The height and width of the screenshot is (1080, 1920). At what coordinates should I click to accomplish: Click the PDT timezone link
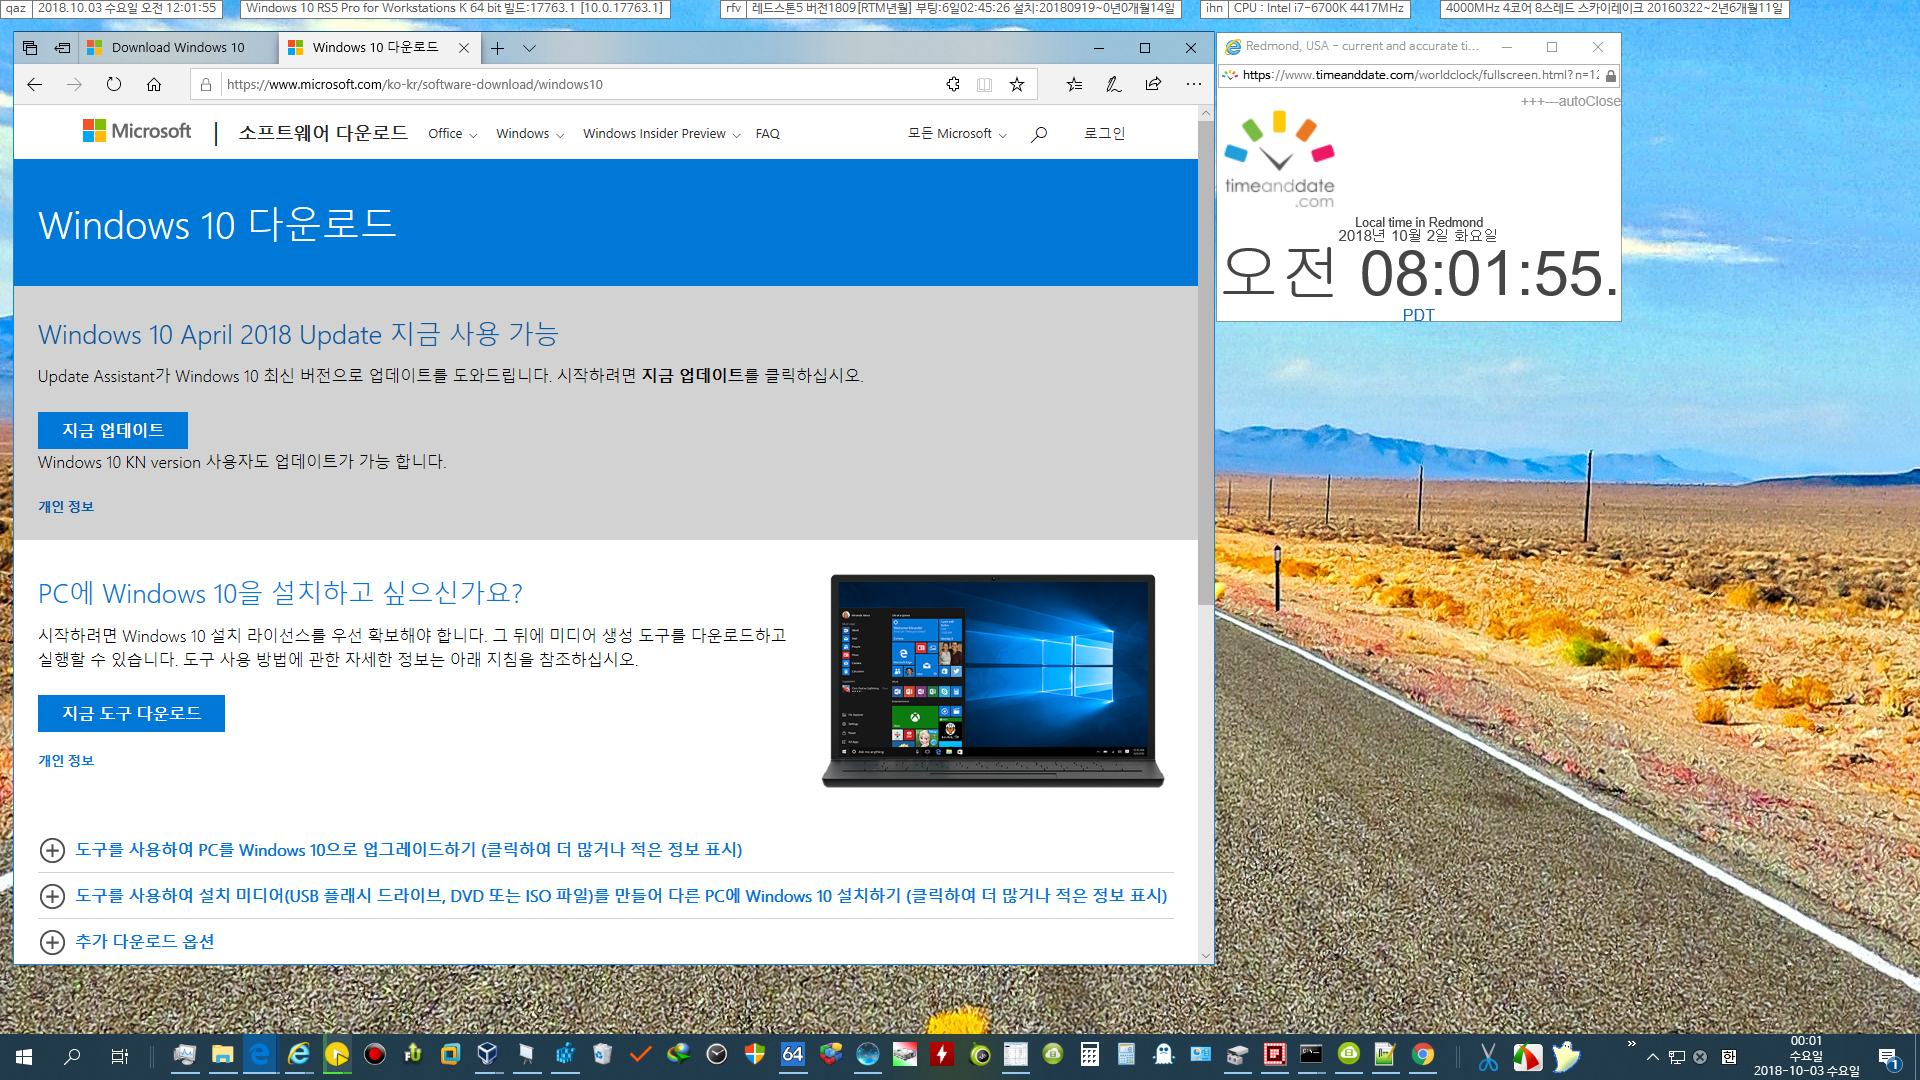click(1418, 315)
